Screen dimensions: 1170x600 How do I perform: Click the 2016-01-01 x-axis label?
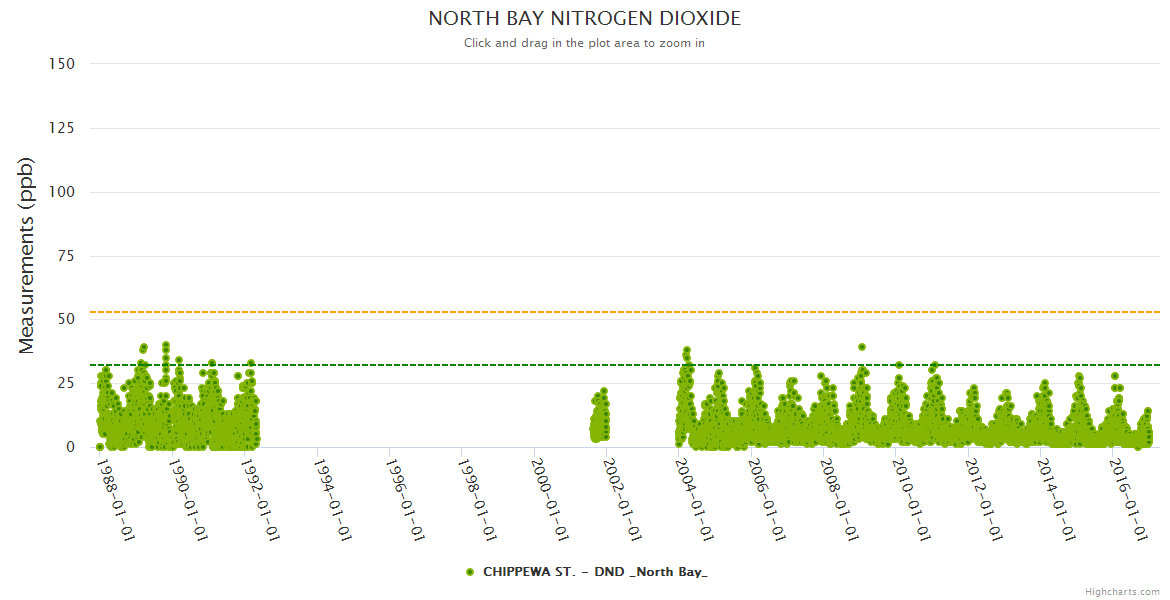pos(1127,498)
